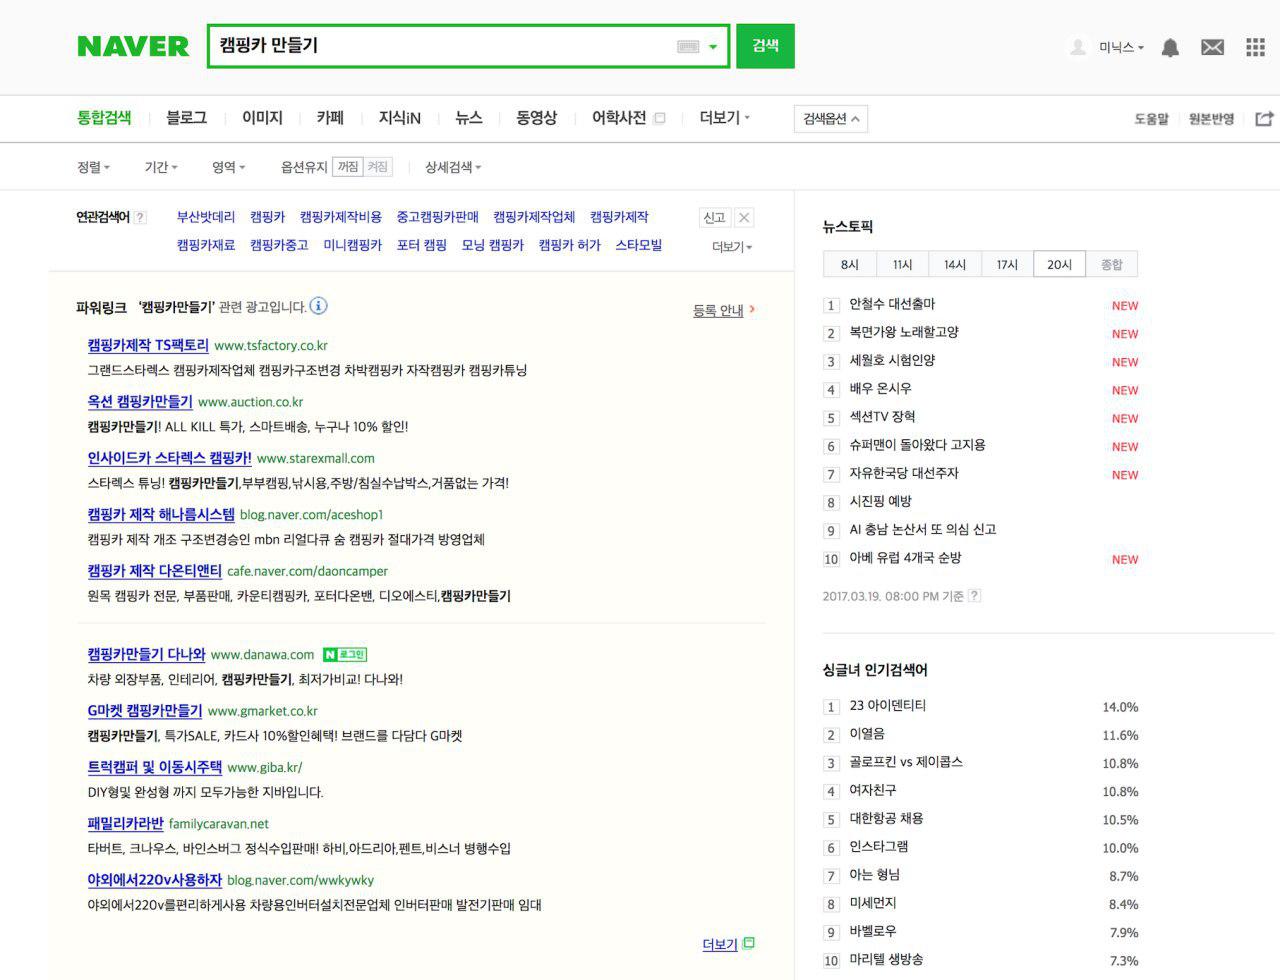Select the 20시 news topic tab
The image size is (1280, 980).
(x=1059, y=264)
